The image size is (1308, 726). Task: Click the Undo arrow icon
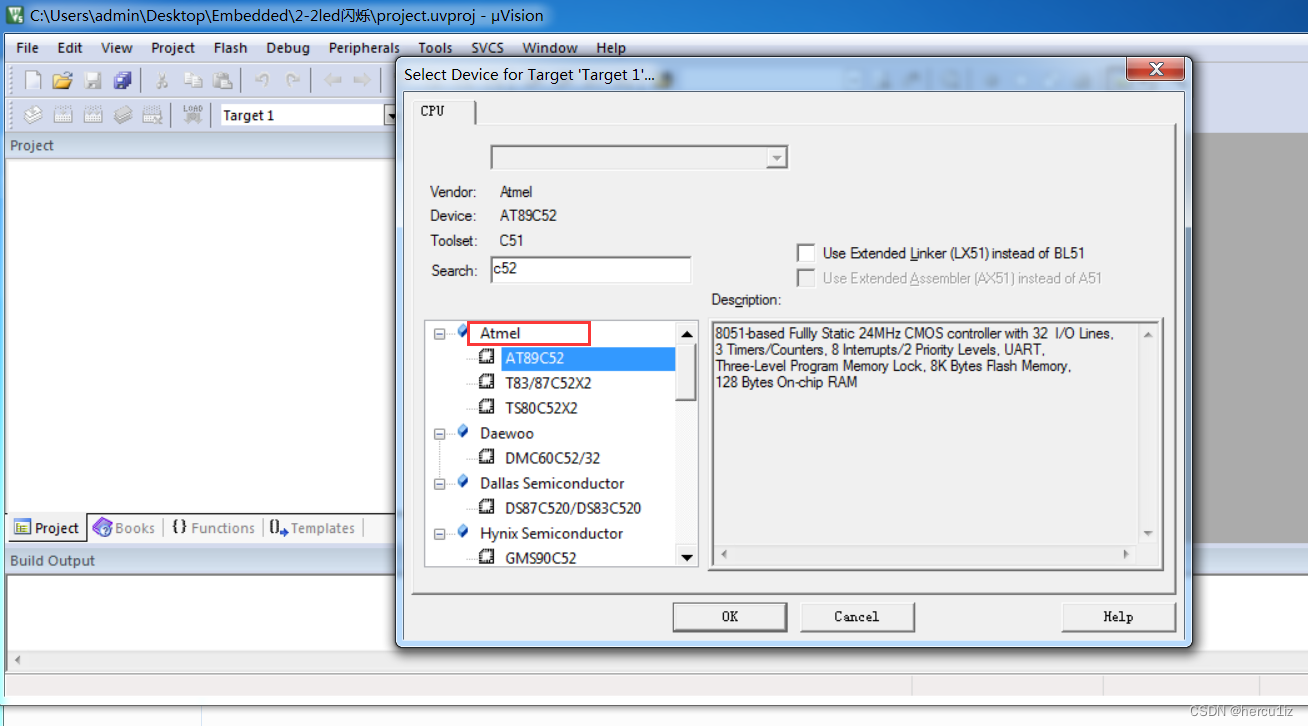[262, 81]
